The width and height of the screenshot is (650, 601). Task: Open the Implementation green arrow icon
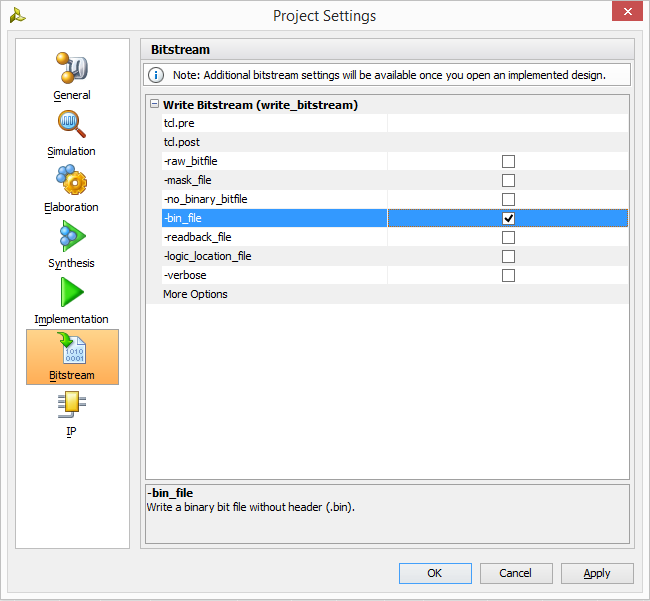pos(72,292)
